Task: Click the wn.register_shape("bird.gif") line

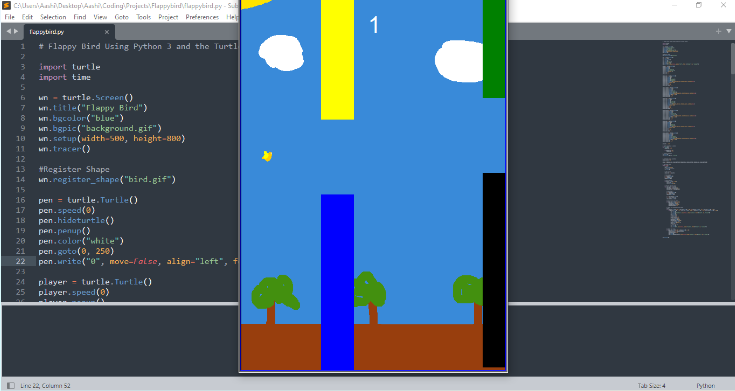Action: [107, 180]
